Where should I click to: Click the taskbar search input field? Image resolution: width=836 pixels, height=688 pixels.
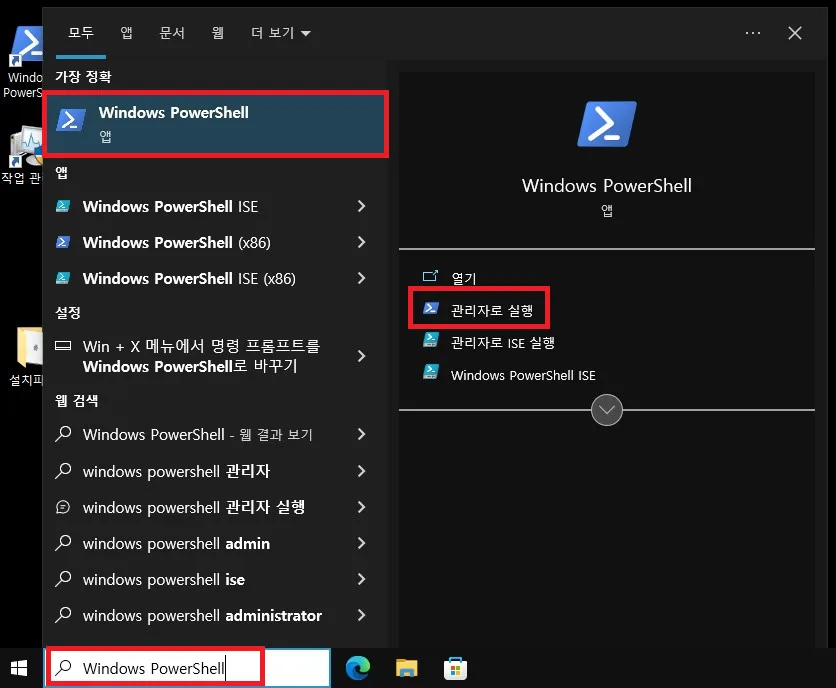[188, 668]
